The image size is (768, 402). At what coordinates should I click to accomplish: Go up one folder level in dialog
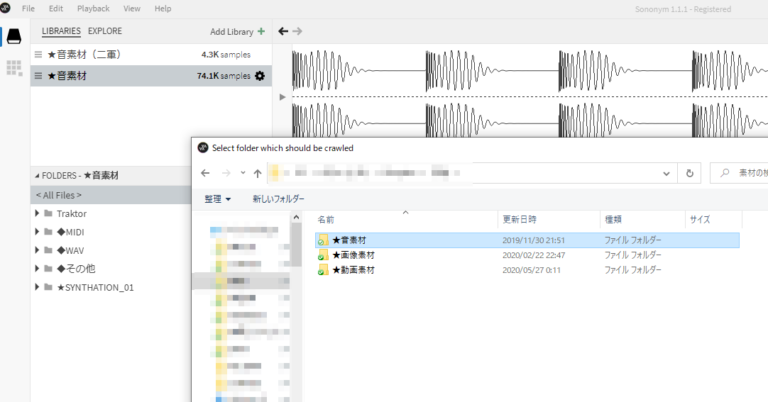[x=258, y=173]
